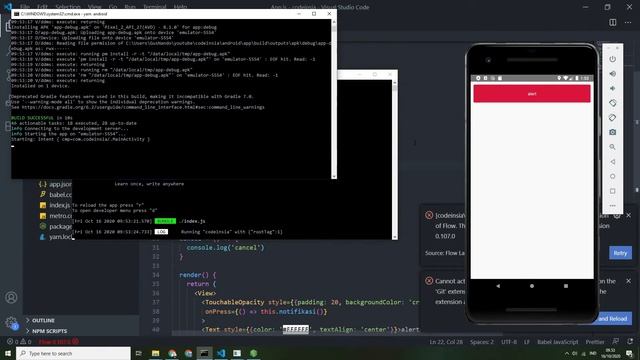Open gear settings on the Flow notification
This screenshot has width=640, height=360.
[x=617, y=215]
